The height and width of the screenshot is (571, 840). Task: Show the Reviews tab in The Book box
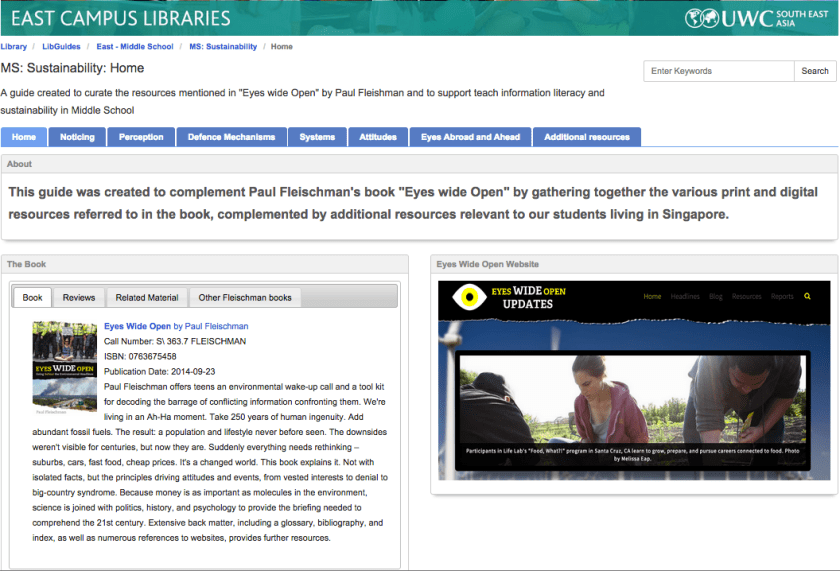pos(79,297)
